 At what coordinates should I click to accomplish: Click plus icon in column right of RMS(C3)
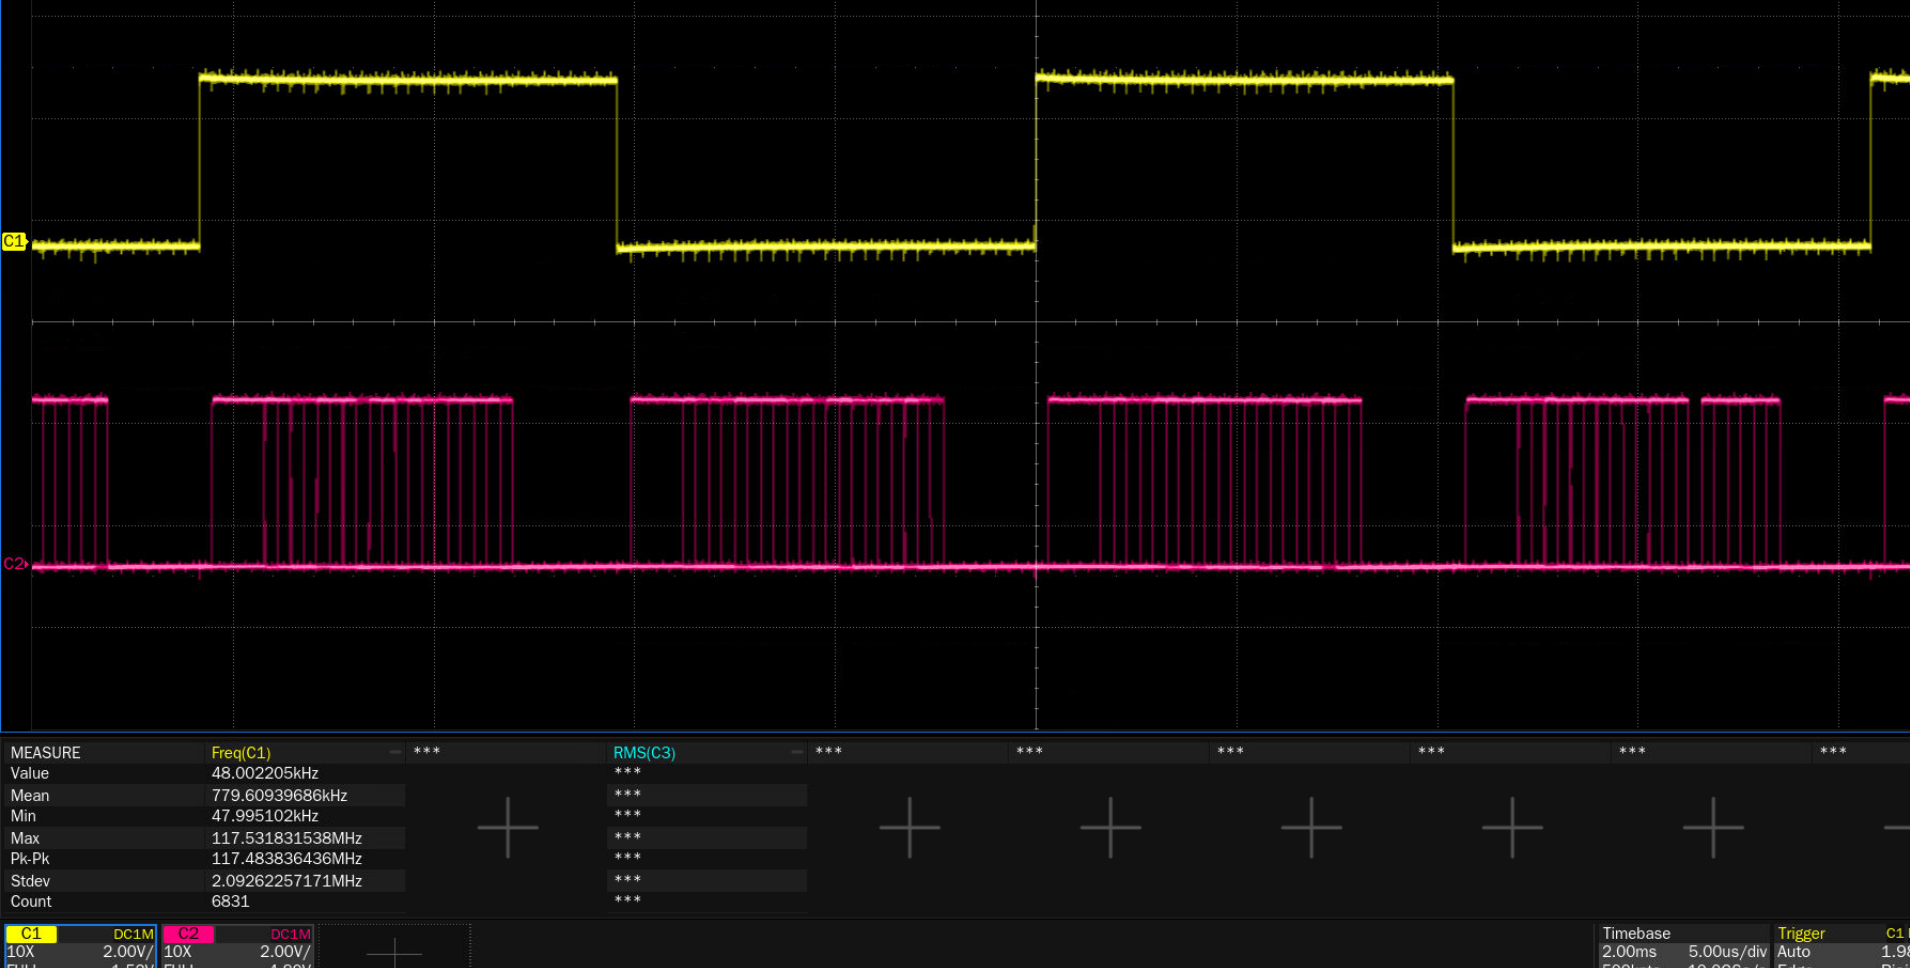[909, 827]
